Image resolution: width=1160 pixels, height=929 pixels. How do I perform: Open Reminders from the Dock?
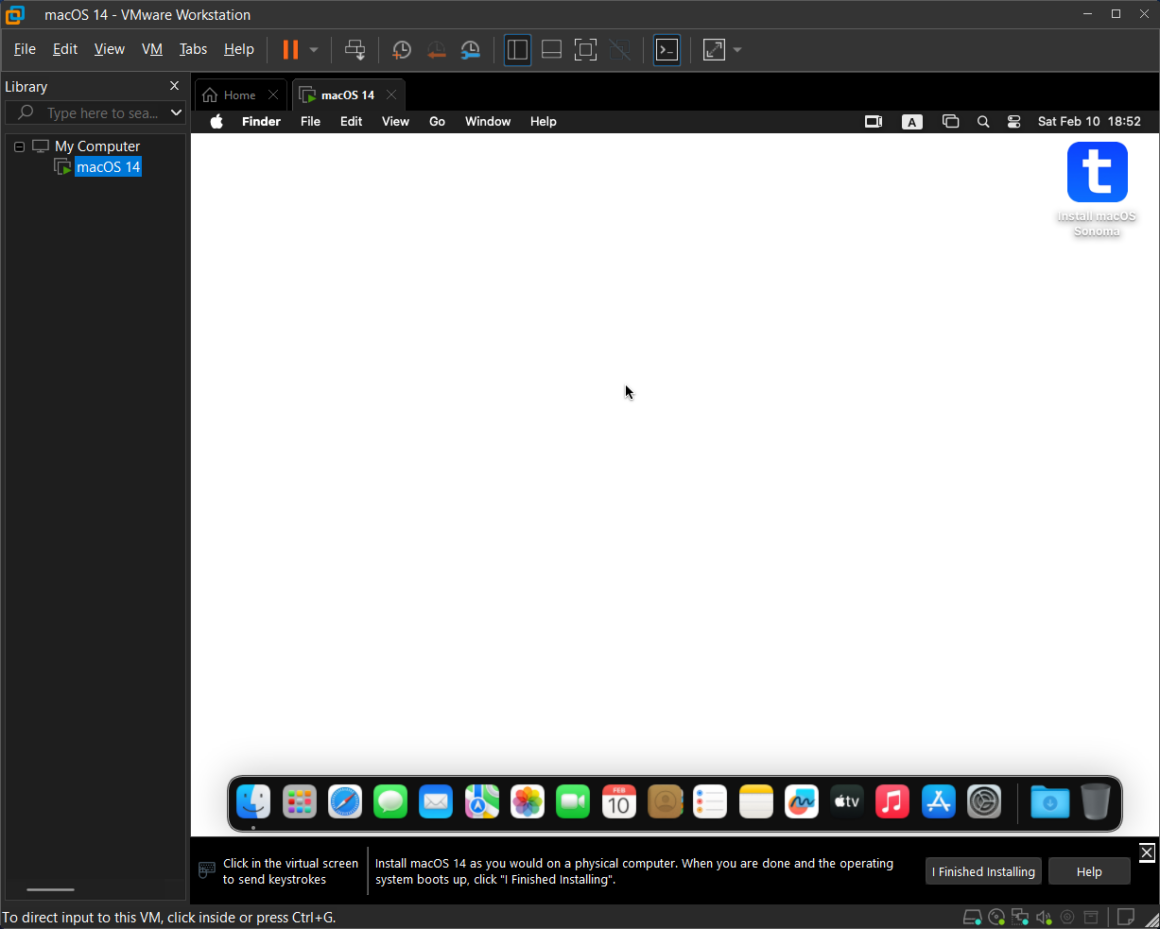click(710, 802)
